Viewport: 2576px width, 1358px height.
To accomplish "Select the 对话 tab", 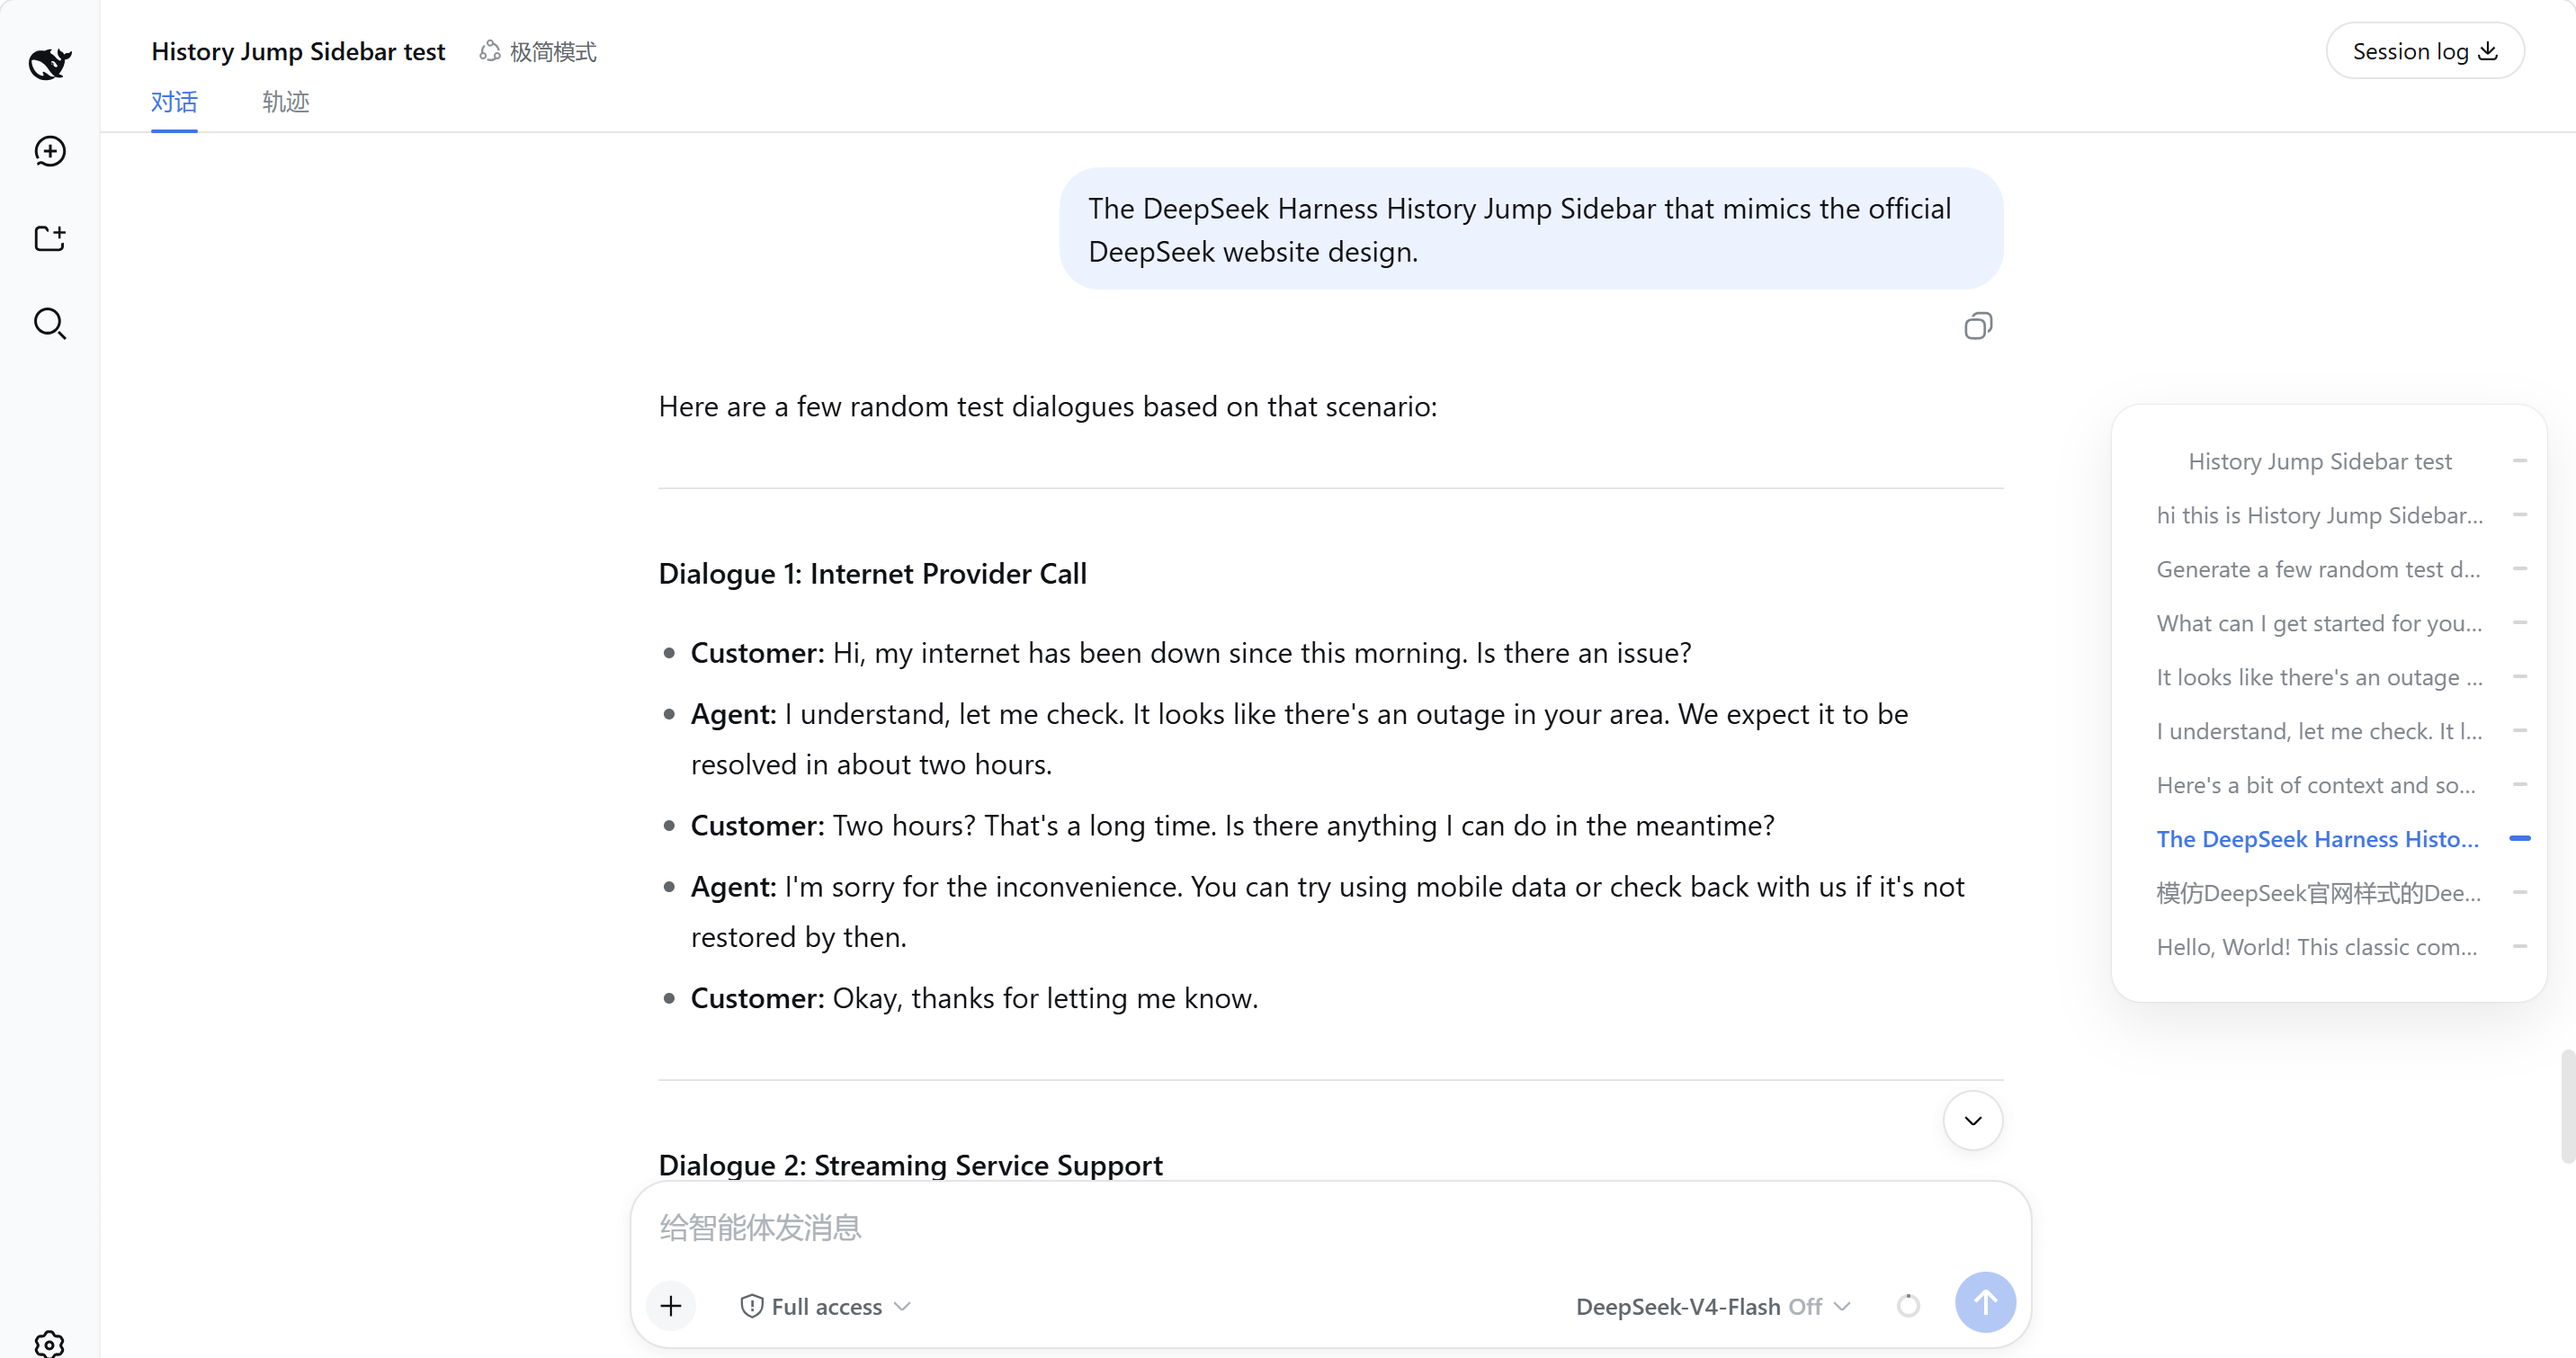I will (x=174, y=102).
